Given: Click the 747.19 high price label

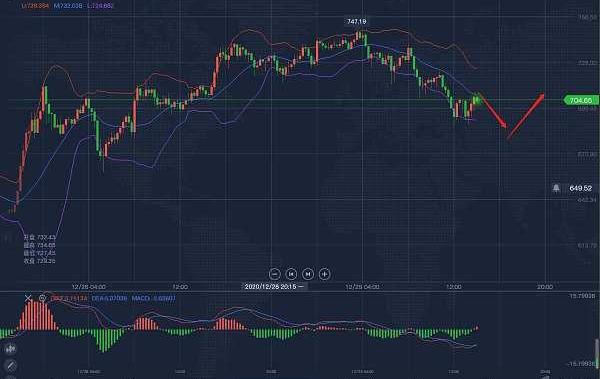Looking at the screenshot, I should coord(356,22).
